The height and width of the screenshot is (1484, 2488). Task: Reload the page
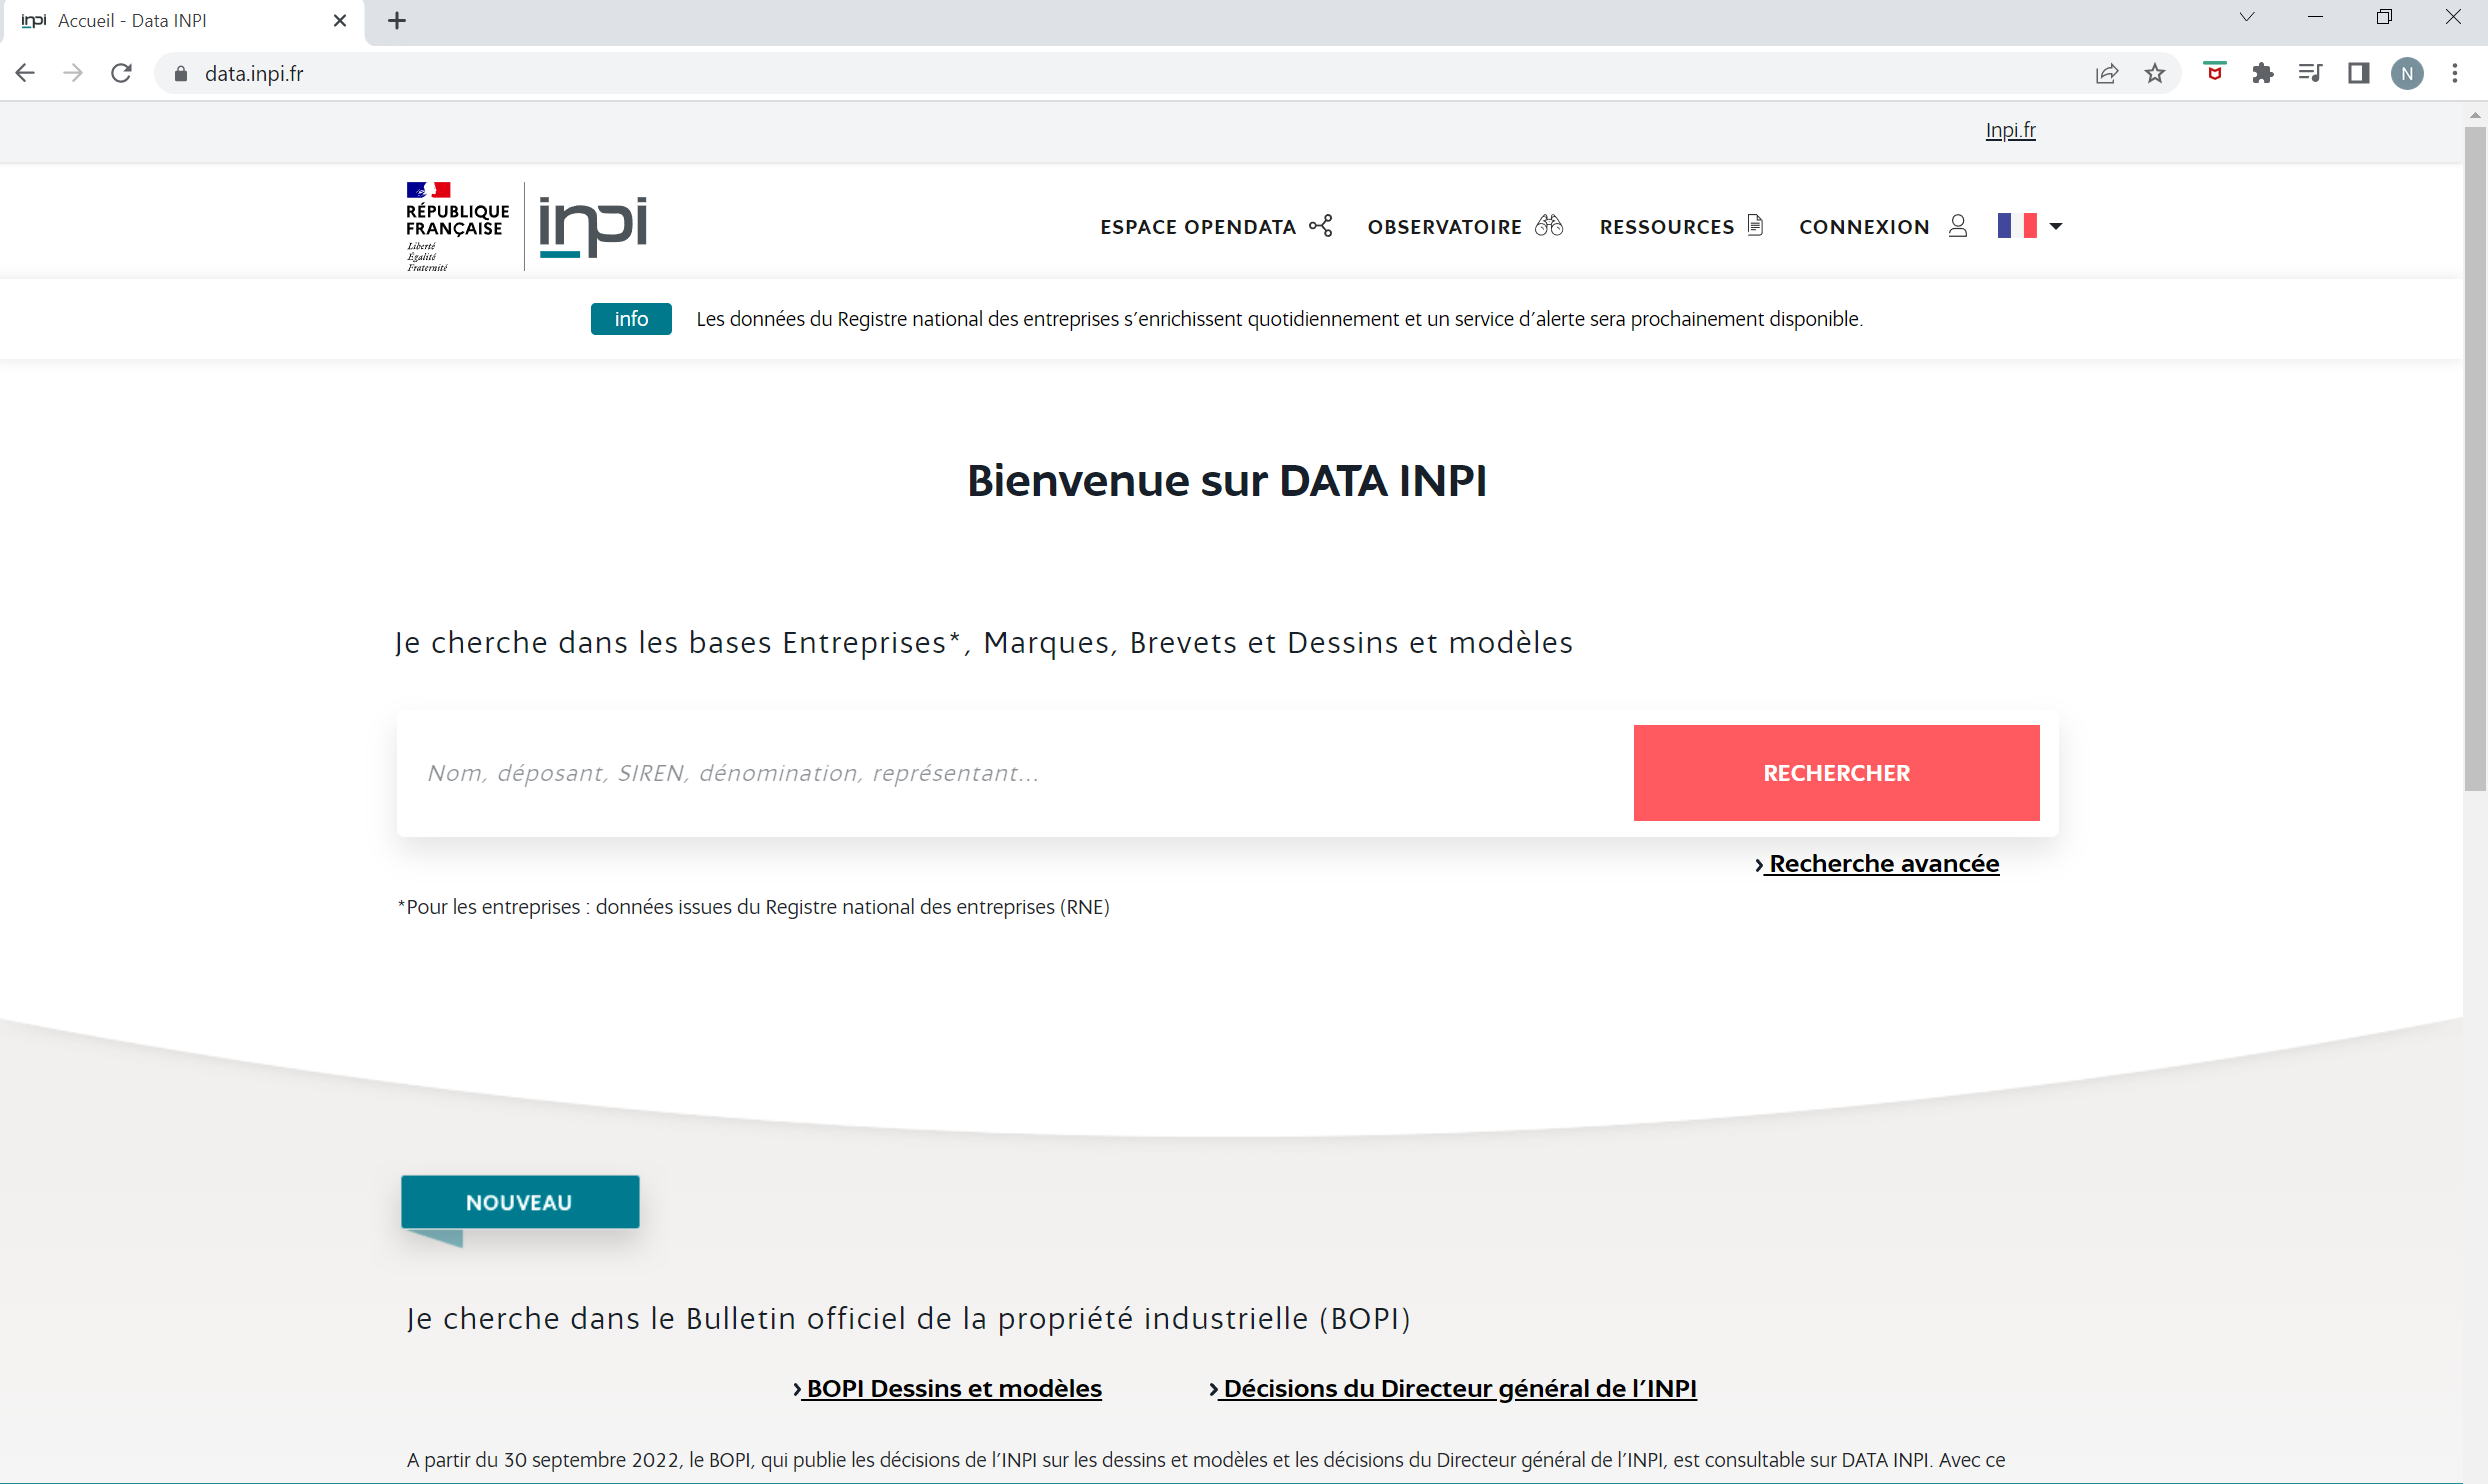tap(121, 73)
